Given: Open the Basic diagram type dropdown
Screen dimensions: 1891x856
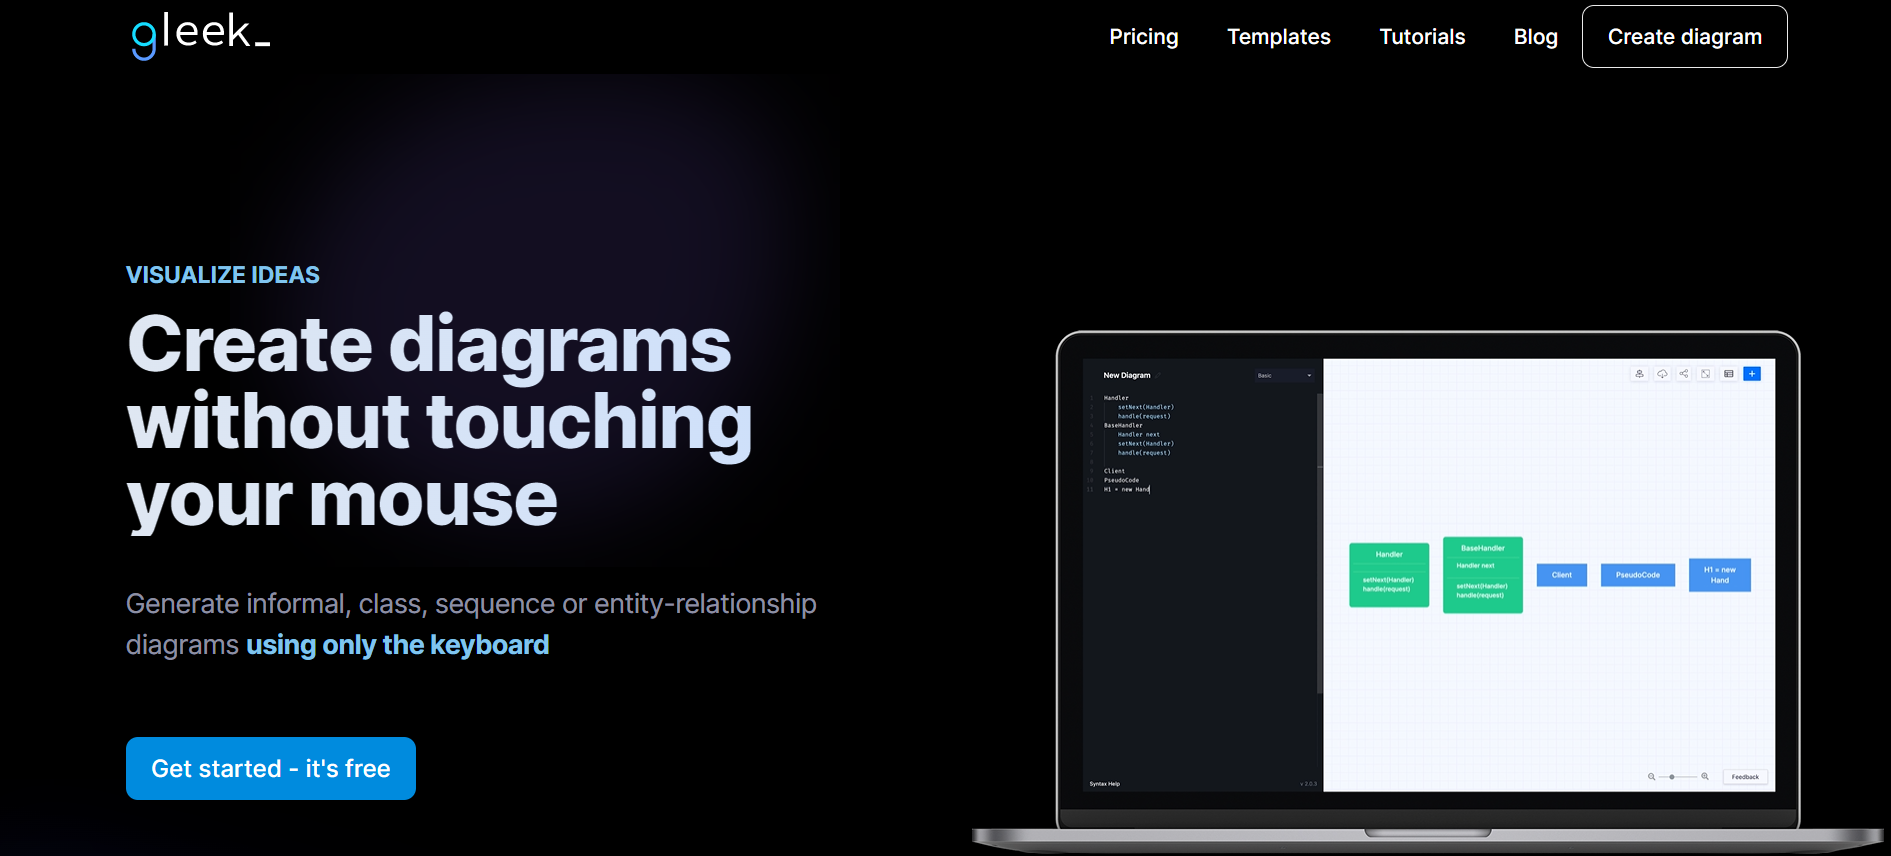Looking at the screenshot, I should coord(1284,376).
